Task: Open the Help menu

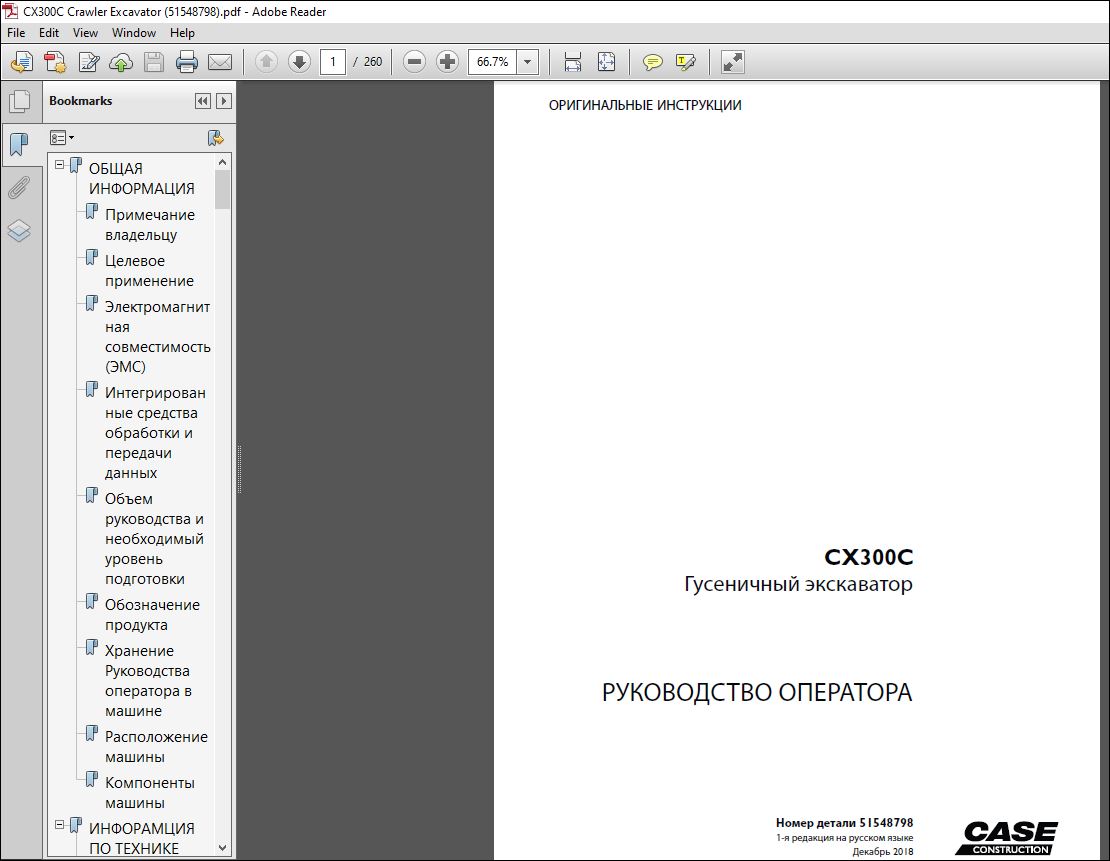Action: (x=182, y=33)
